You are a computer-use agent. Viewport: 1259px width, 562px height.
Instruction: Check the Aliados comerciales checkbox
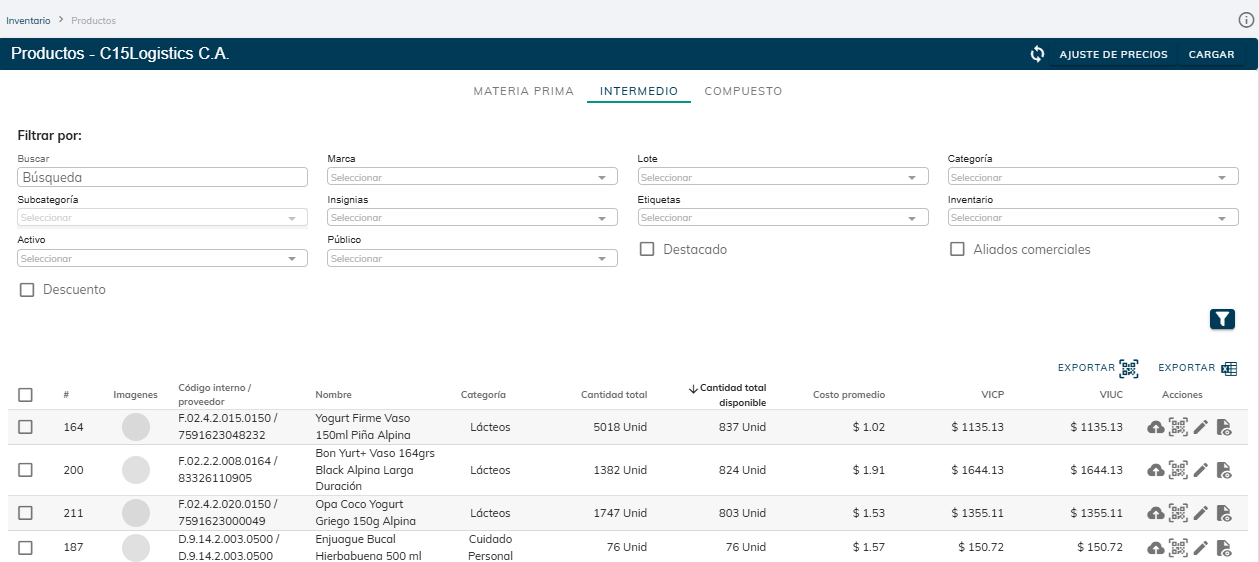957,249
